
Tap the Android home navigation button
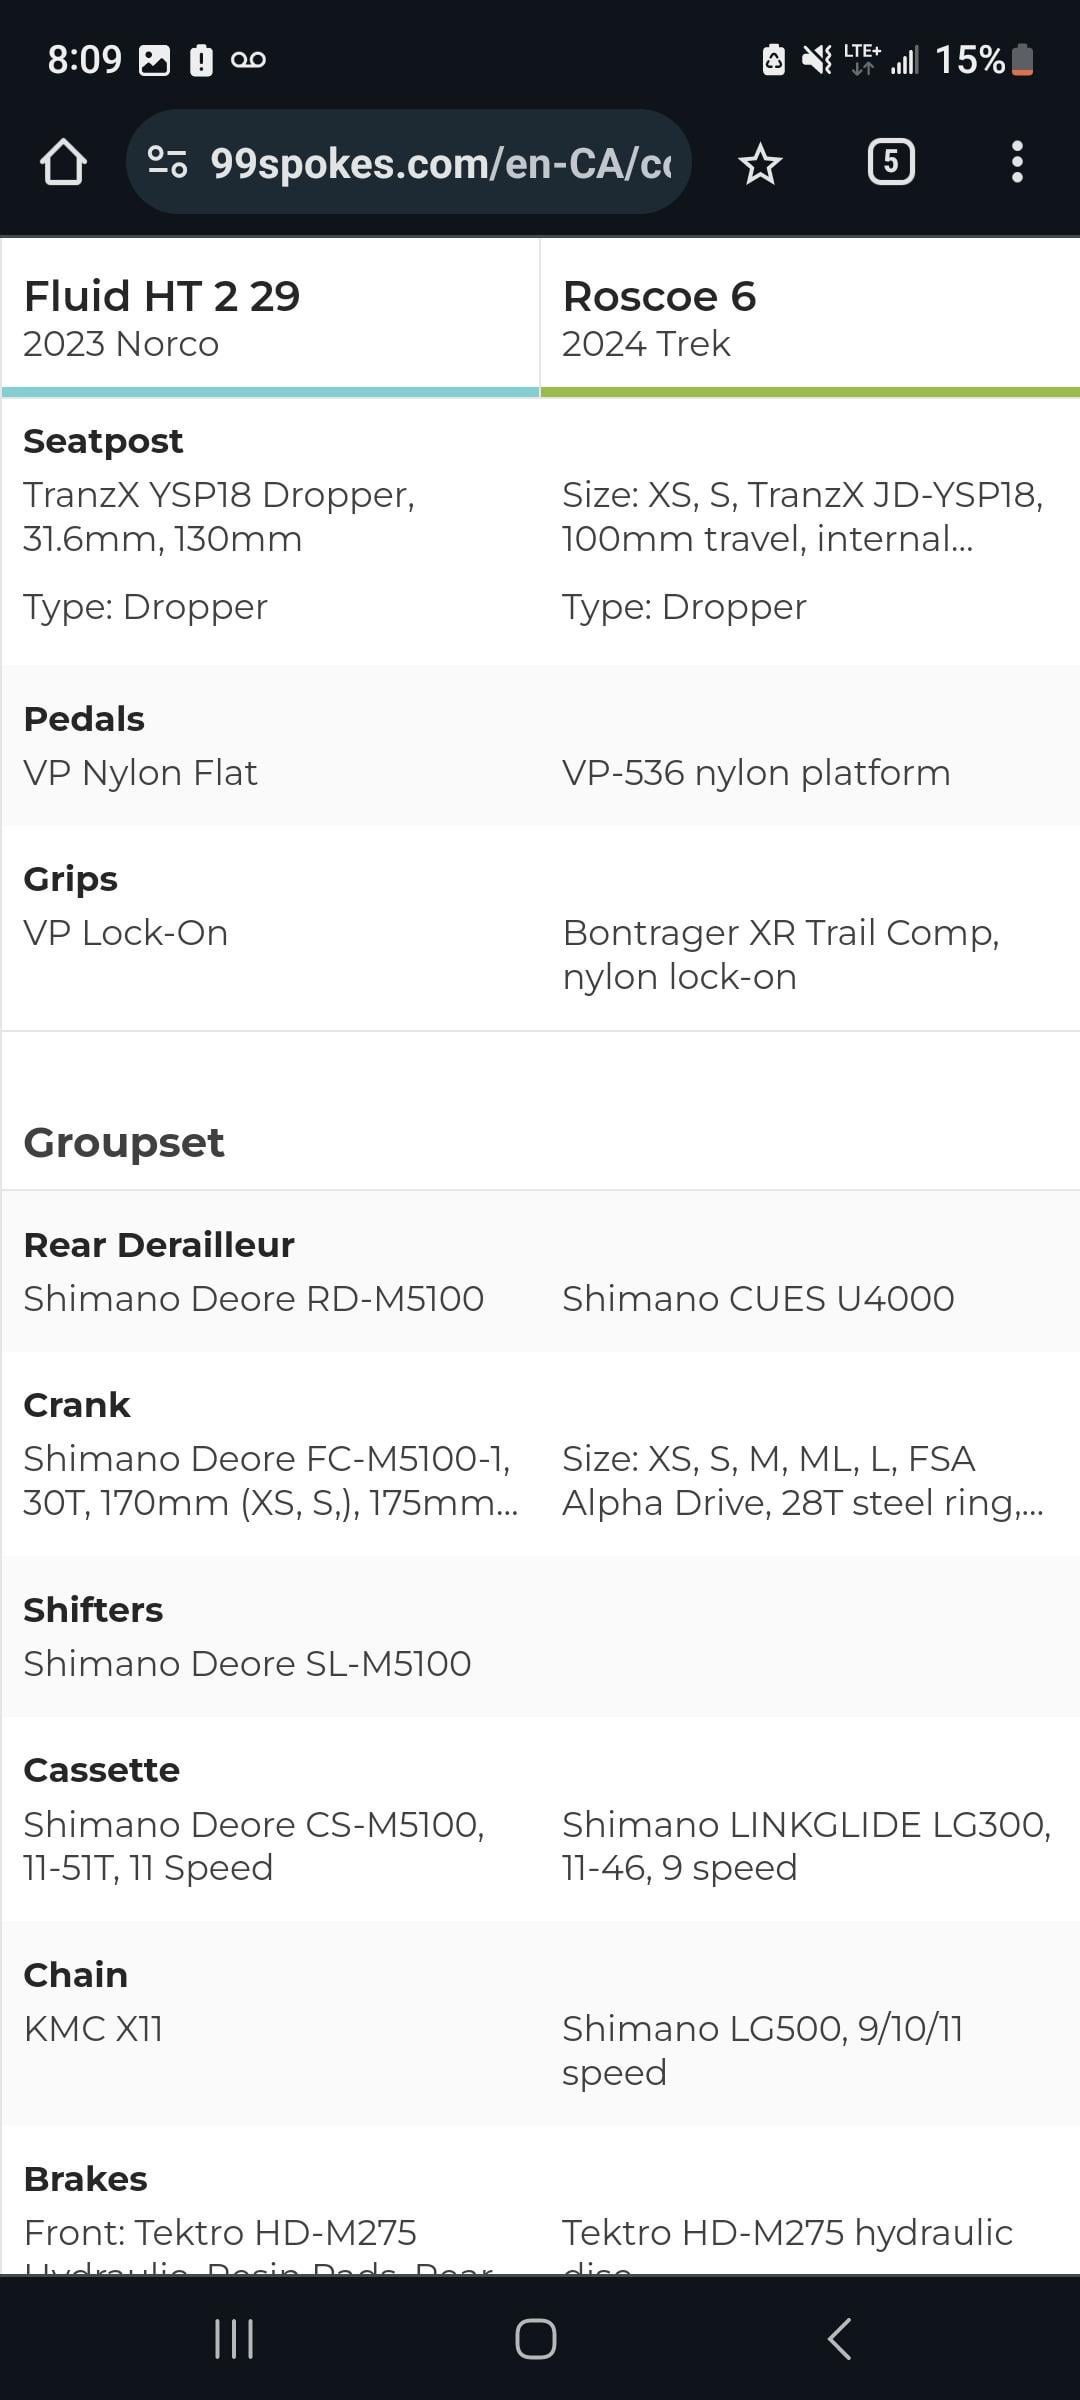pos(535,2339)
